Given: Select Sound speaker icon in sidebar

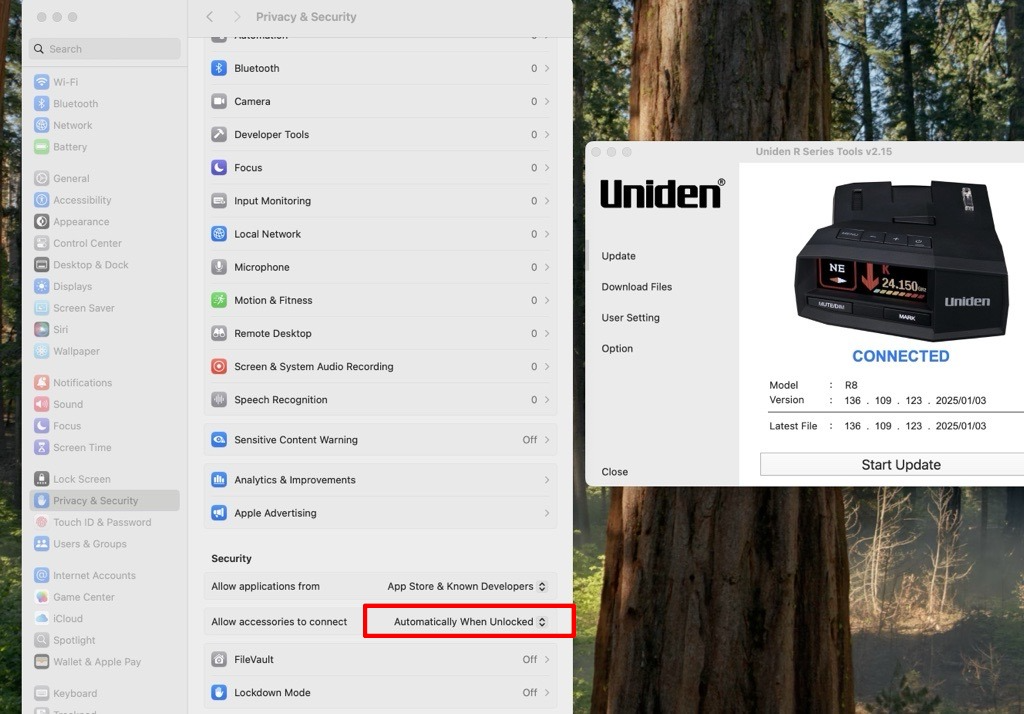Looking at the screenshot, I should point(42,404).
